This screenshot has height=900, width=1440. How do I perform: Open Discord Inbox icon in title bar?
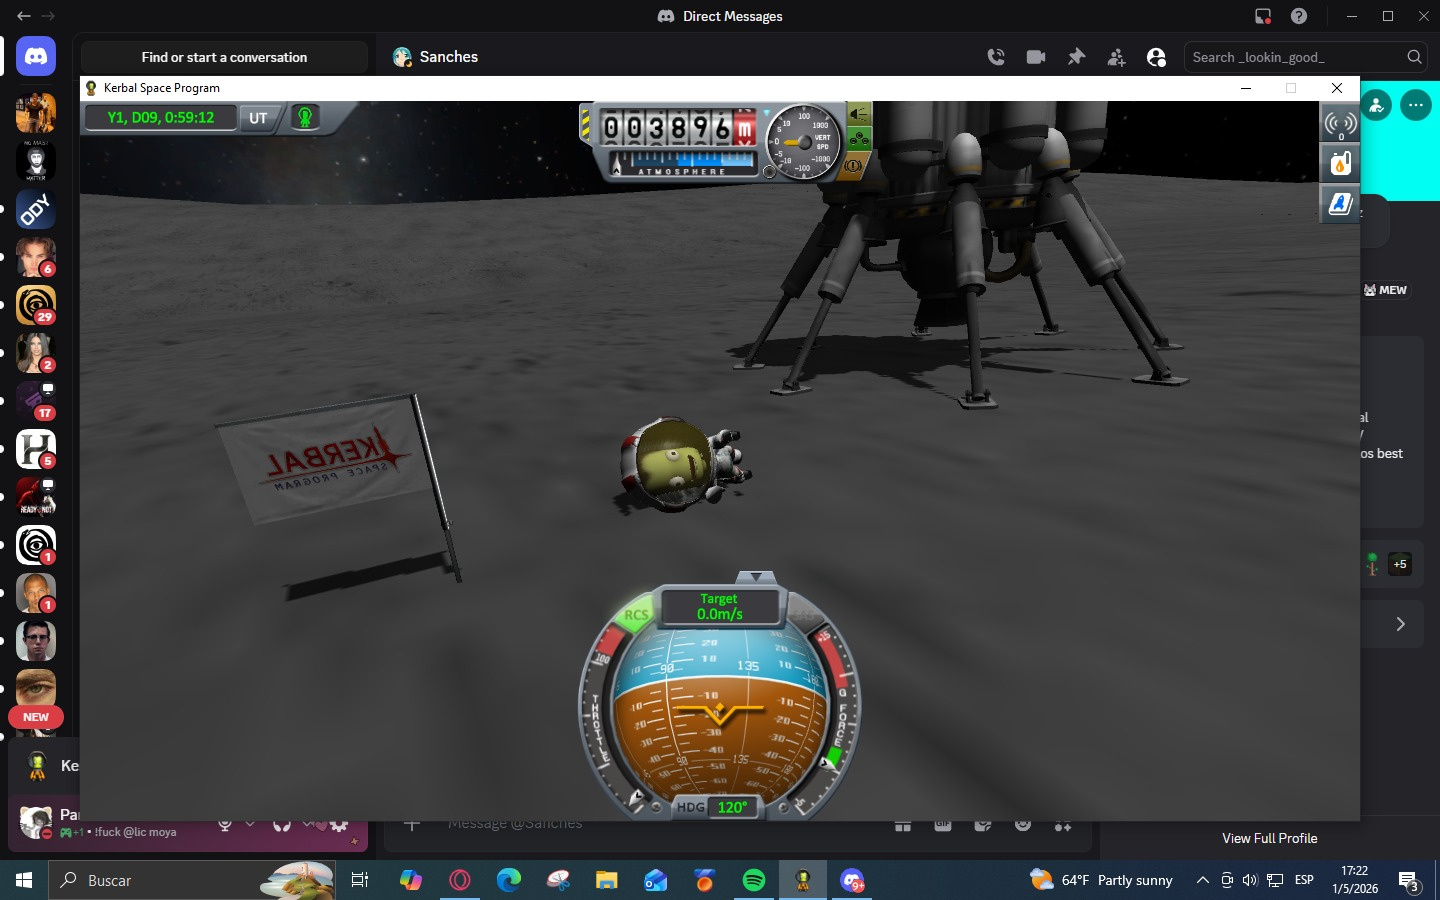click(x=1263, y=16)
